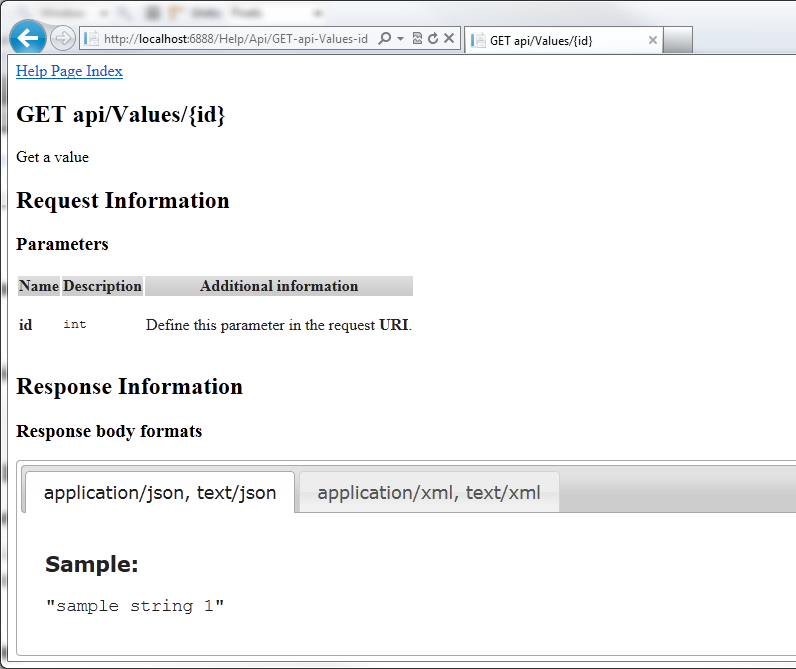Click the page icon in the address bar
The height and width of the screenshot is (669, 796).
click(x=91, y=39)
